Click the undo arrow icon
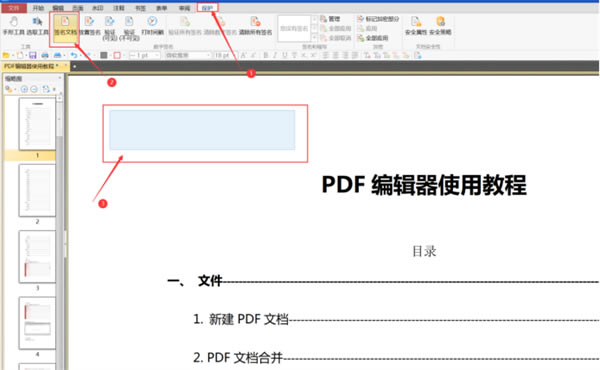The width and height of the screenshot is (600, 370). [x=73, y=55]
